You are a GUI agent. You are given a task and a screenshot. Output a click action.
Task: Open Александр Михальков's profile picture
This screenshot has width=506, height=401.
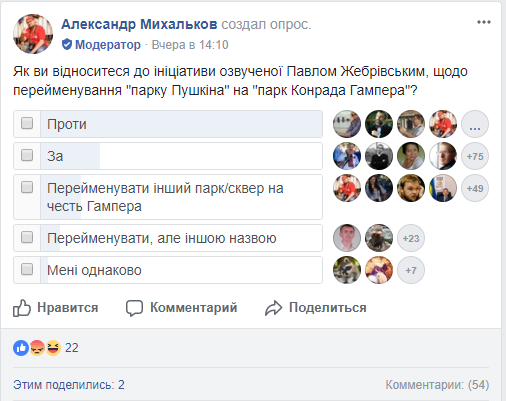(x=33, y=34)
